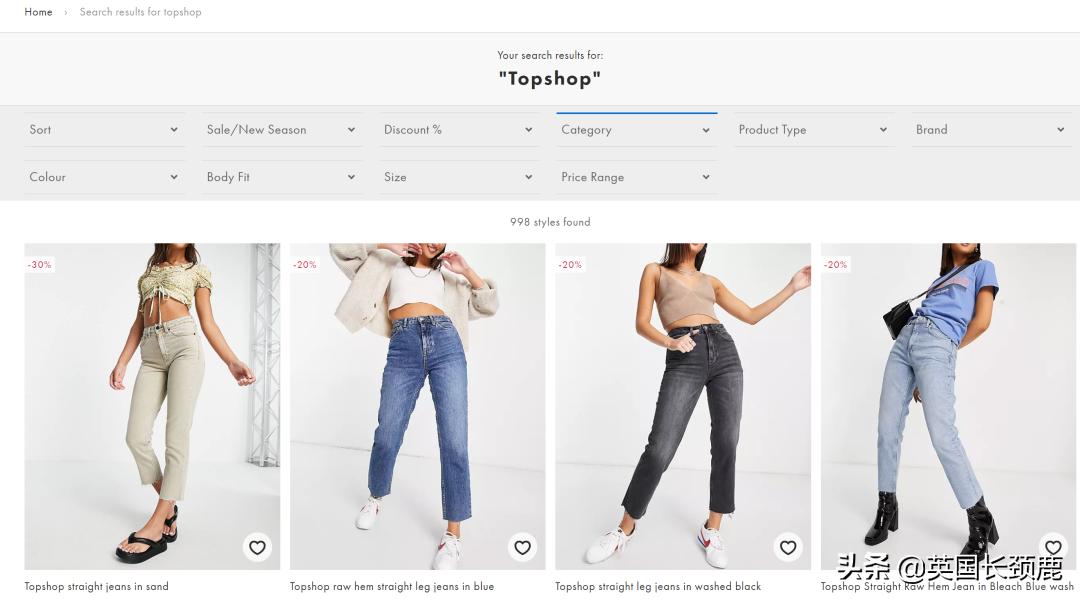The width and height of the screenshot is (1080, 599).
Task: Favorite the washed black straight leg jeans
Action: tap(788, 547)
